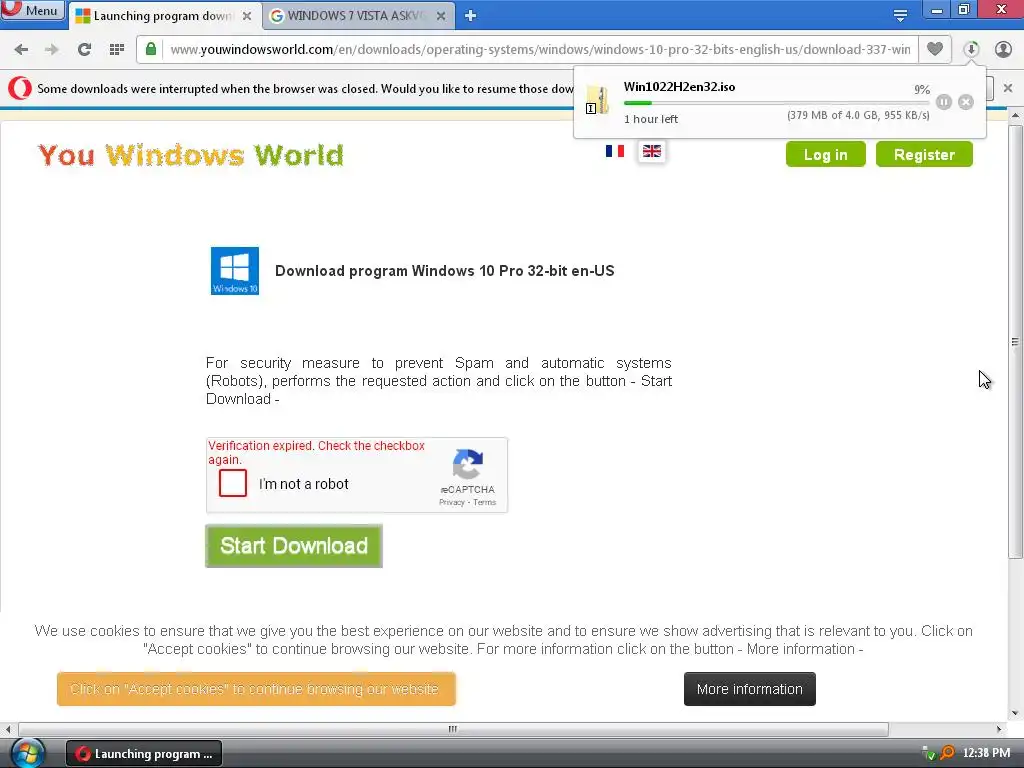Click the horizontal scrollbar right arrow

point(999,729)
